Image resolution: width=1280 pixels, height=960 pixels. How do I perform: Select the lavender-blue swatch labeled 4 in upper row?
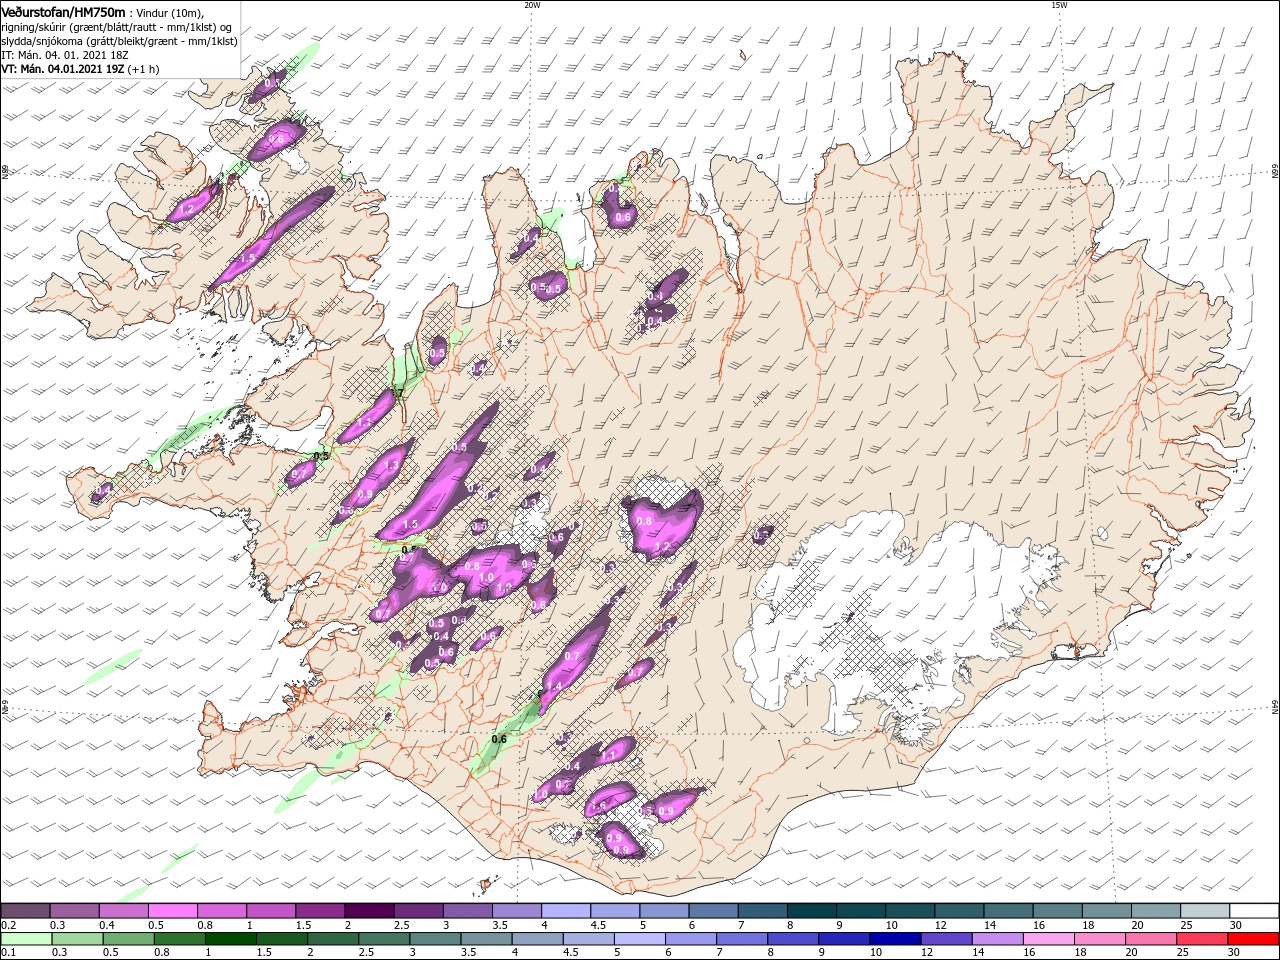click(x=564, y=911)
